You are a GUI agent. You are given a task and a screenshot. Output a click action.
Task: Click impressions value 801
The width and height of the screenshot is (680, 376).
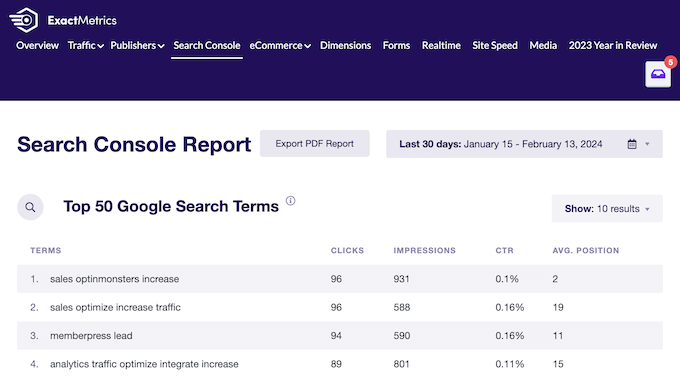point(401,364)
